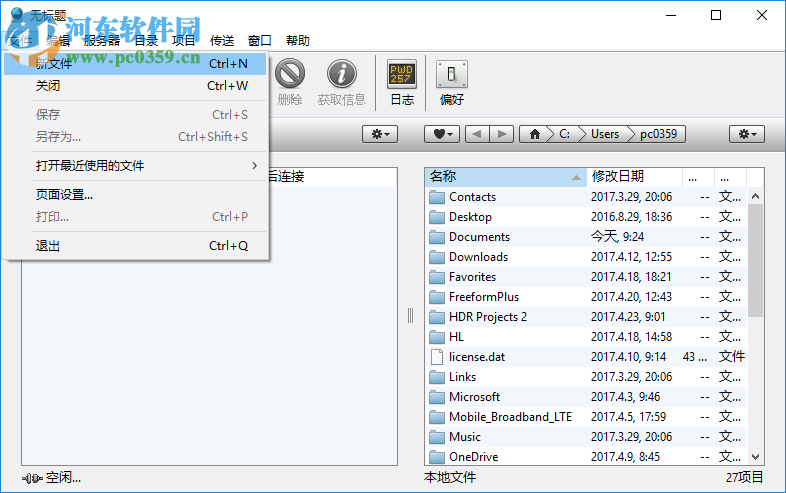The height and width of the screenshot is (493, 786).
Task: Expand the recently used files submenu arrow
Action: point(255,166)
